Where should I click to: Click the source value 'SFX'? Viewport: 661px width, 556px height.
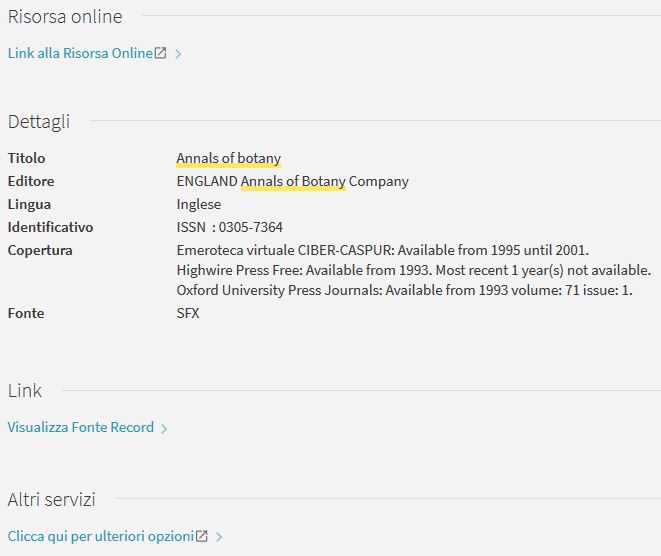pyautogui.click(x=188, y=313)
